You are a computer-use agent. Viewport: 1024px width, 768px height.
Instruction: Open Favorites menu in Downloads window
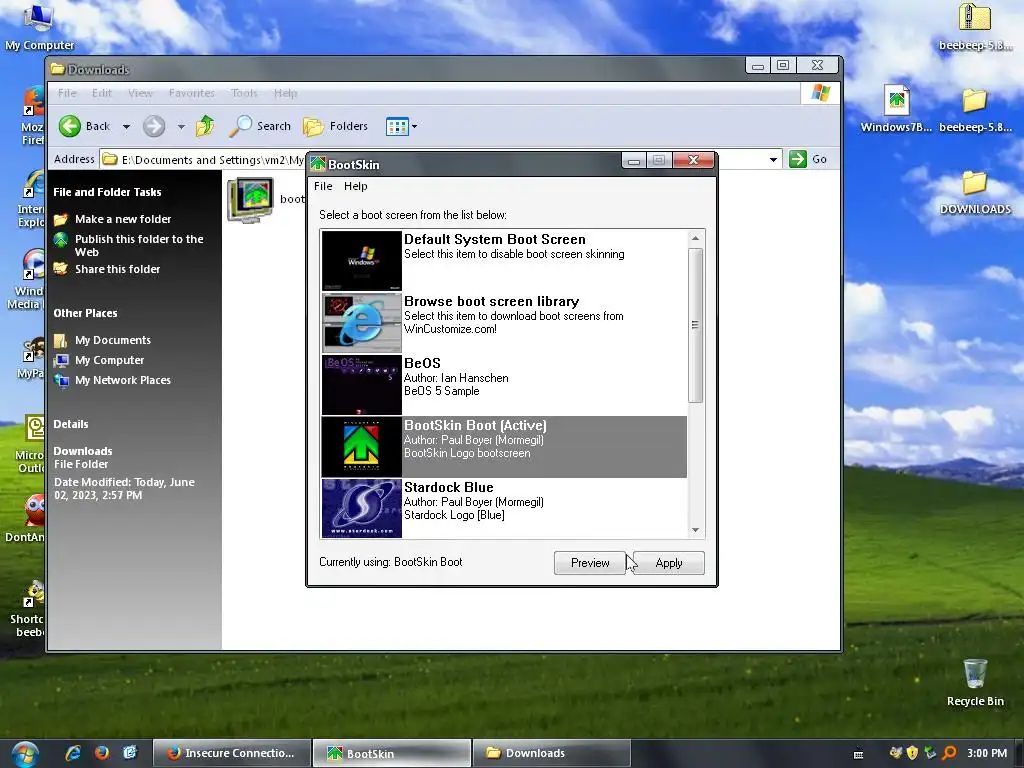(x=191, y=93)
